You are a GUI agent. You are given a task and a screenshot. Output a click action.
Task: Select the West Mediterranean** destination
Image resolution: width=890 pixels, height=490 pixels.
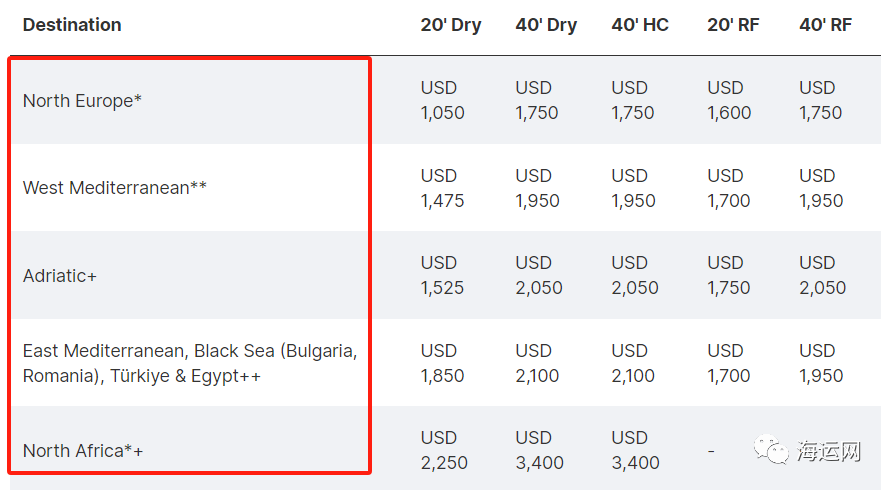coord(115,188)
